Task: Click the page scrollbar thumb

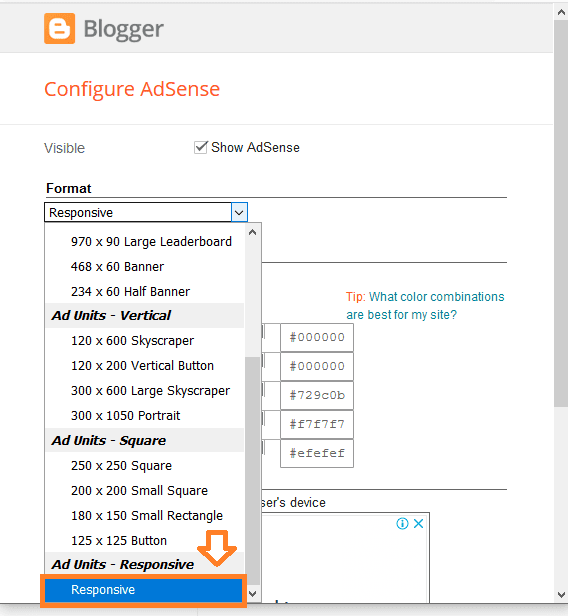Action: [x=561, y=214]
